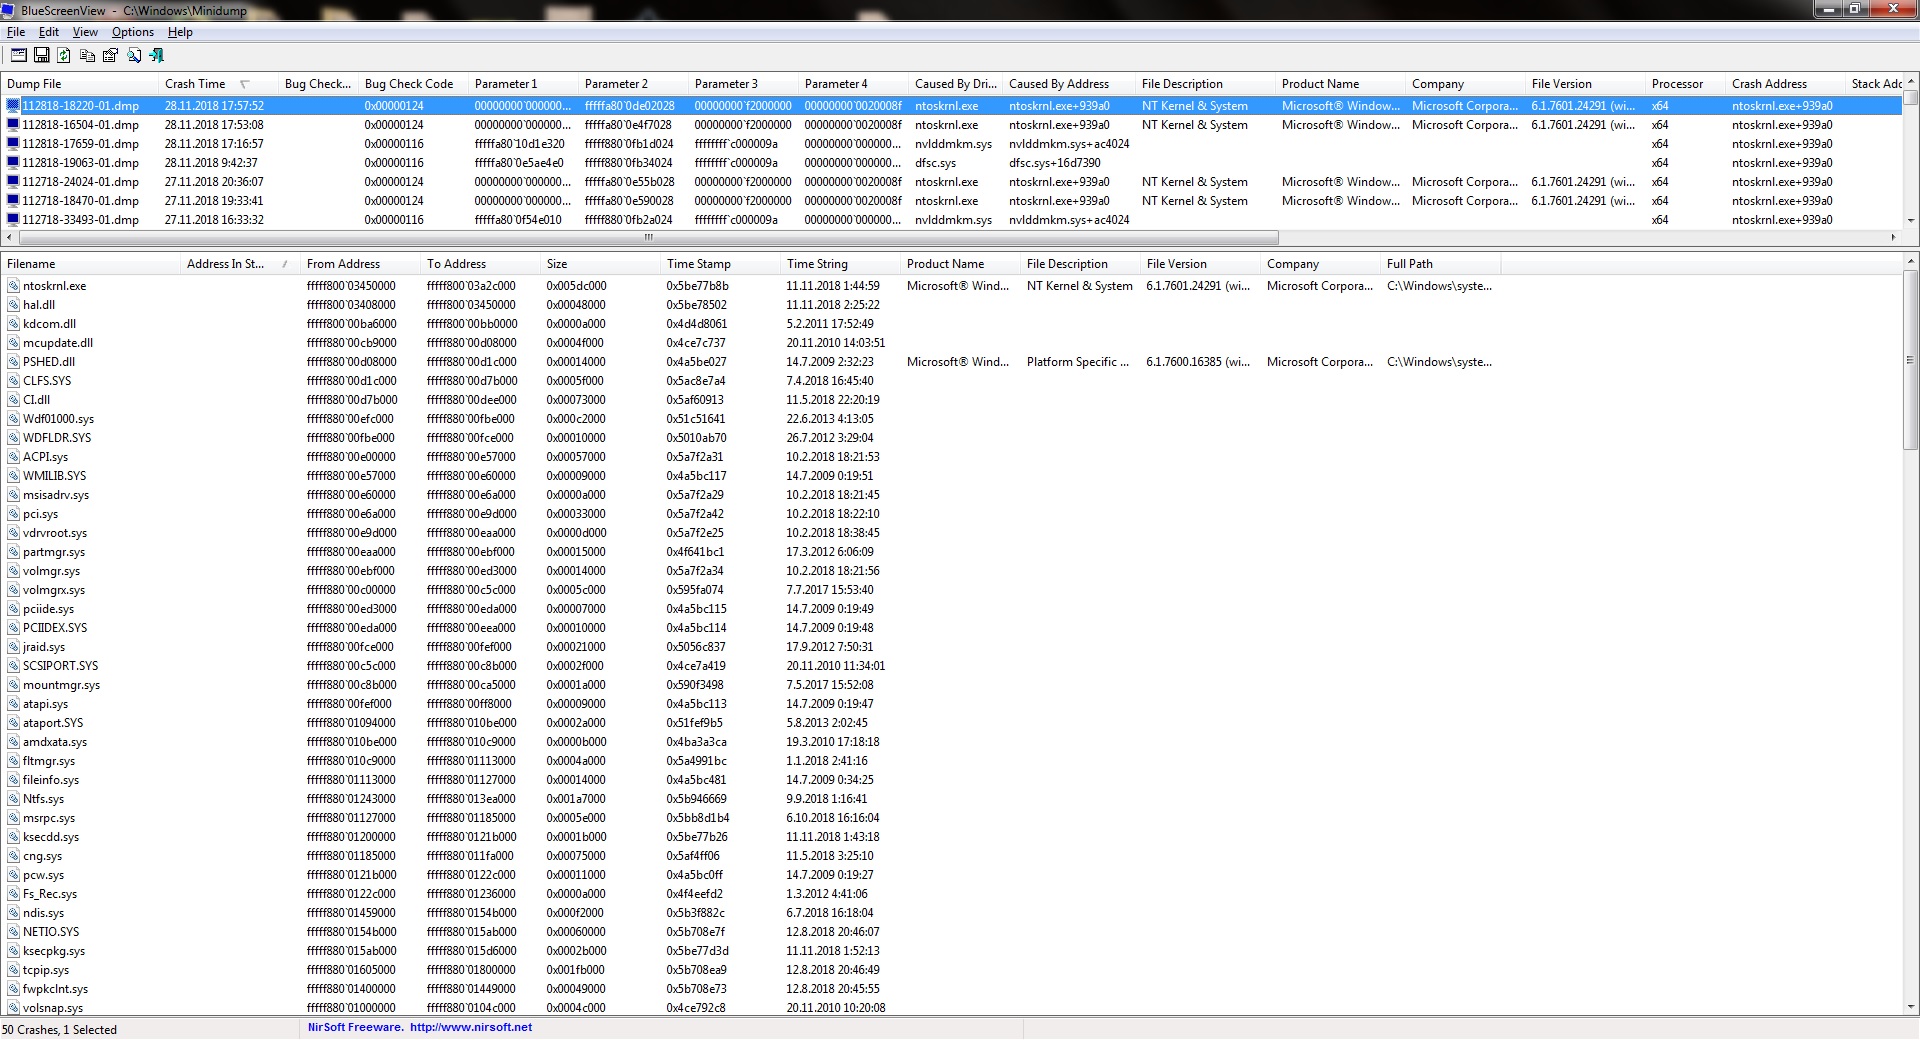The image size is (1920, 1040).
Task: Sort by Processor column header
Action: (1685, 84)
